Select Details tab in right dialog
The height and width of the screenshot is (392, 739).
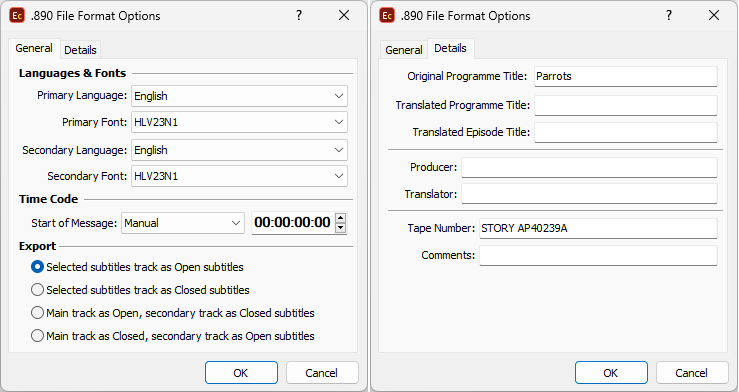click(x=451, y=49)
